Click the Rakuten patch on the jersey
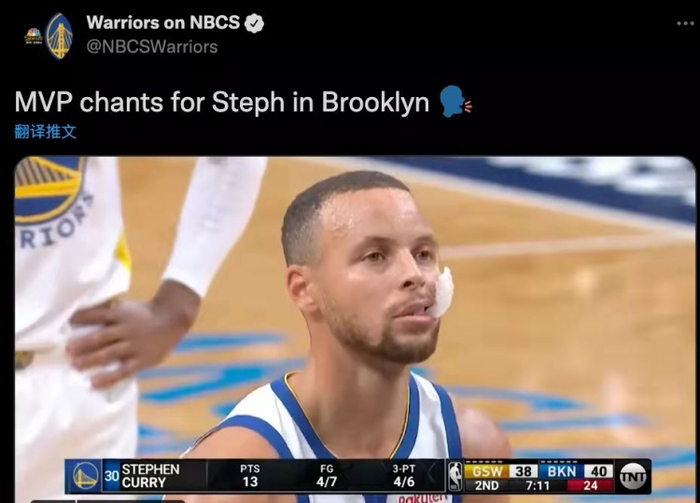This screenshot has width=700, height=503. tap(422, 498)
